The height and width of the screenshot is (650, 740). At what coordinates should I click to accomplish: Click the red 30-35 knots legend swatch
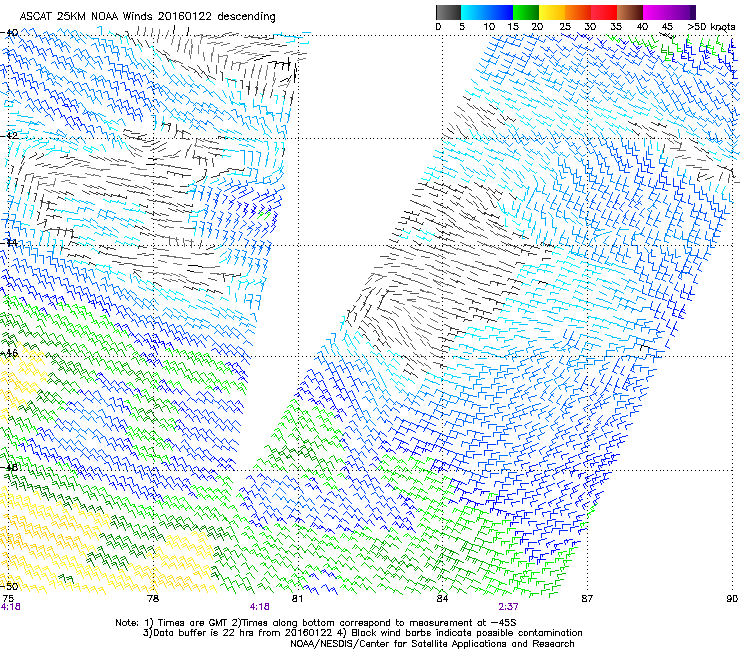click(604, 12)
